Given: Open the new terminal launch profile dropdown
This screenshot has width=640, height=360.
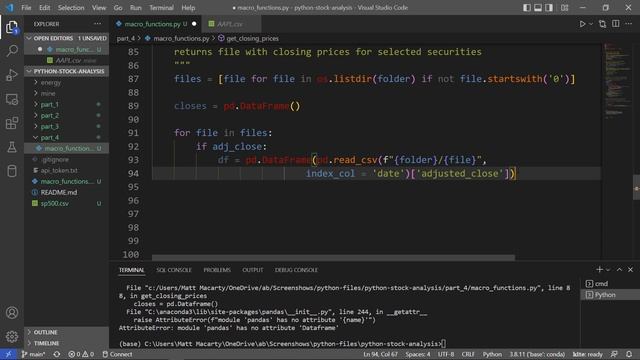Looking at the screenshot, I should click(x=608, y=270).
